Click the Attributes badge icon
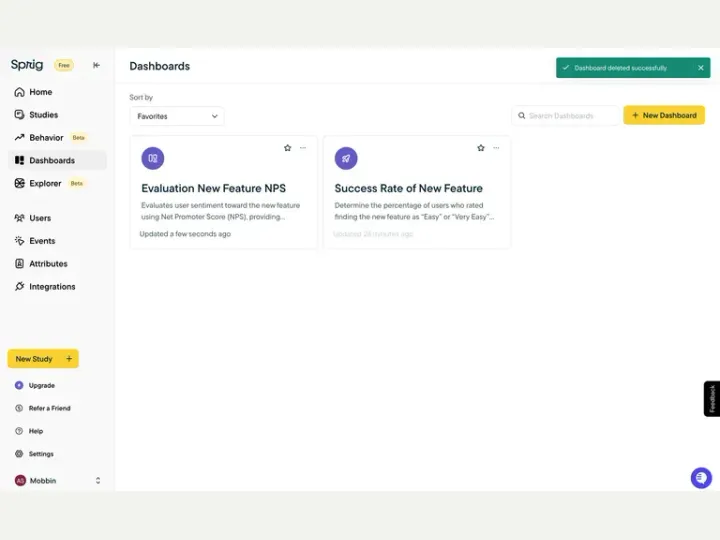The width and height of the screenshot is (720, 540). click(19, 264)
